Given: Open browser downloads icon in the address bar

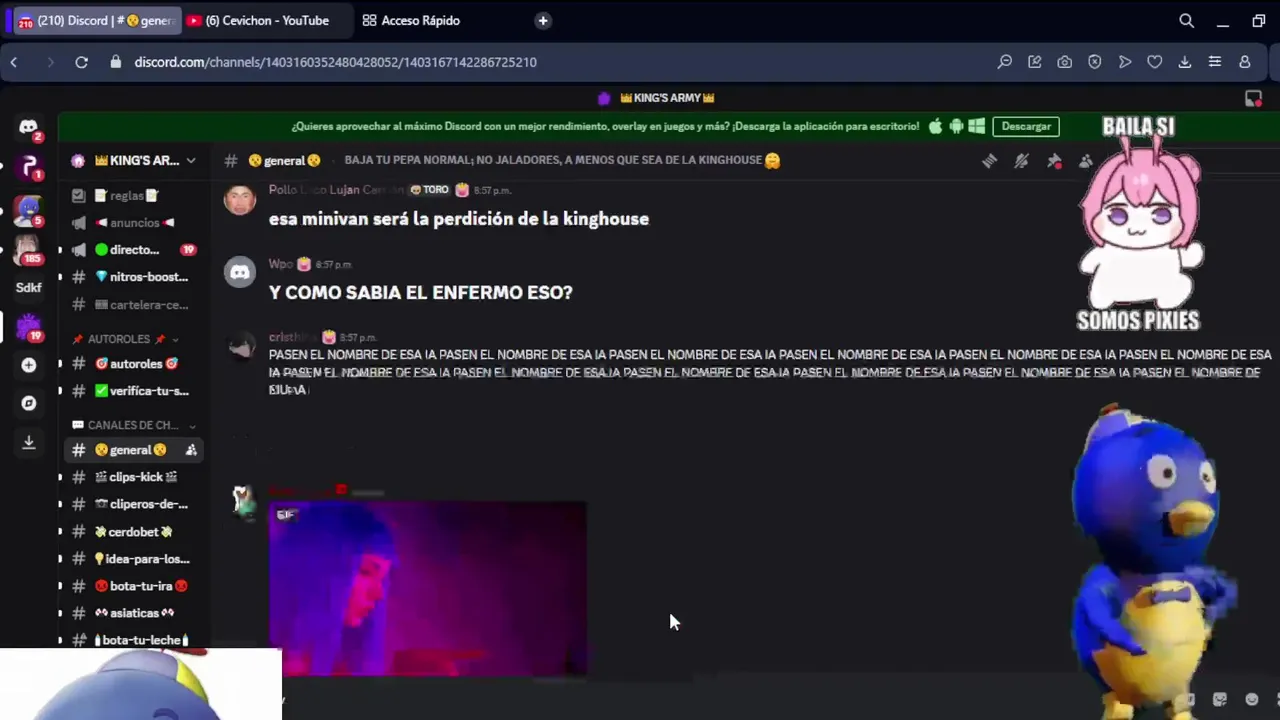Looking at the screenshot, I should pyautogui.click(x=1185, y=62).
